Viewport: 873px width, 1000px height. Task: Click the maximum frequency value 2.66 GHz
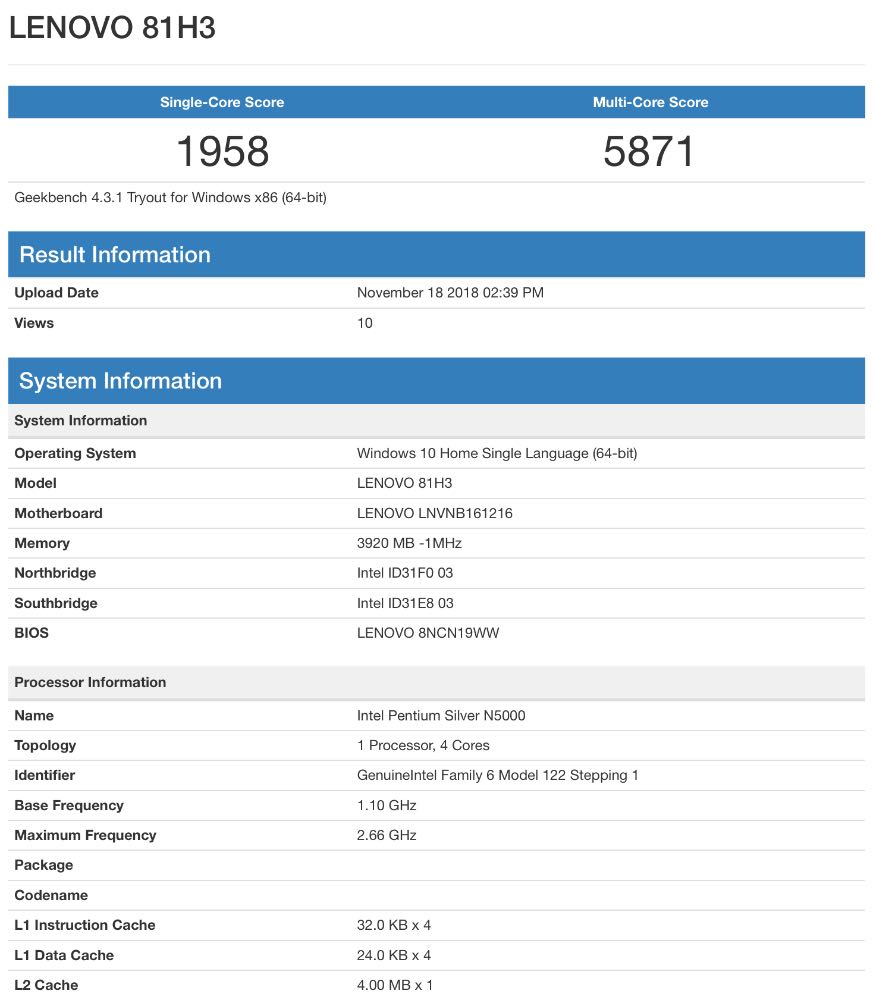pos(387,835)
